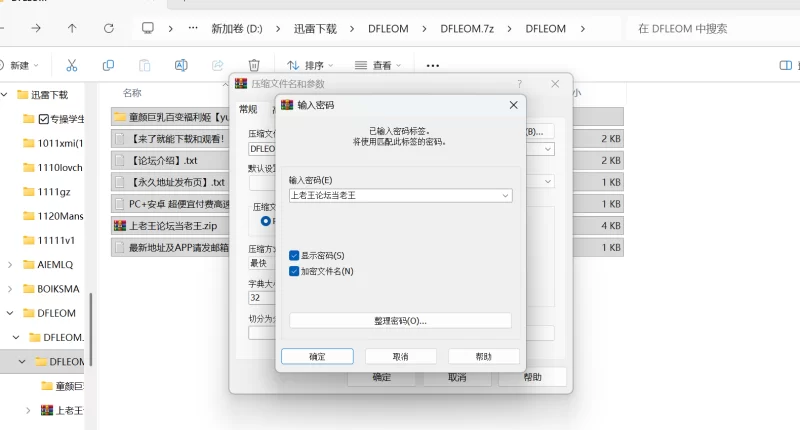The image size is (800, 430).
Task: Close the 输入密码 dialog with X
Action: coord(513,105)
